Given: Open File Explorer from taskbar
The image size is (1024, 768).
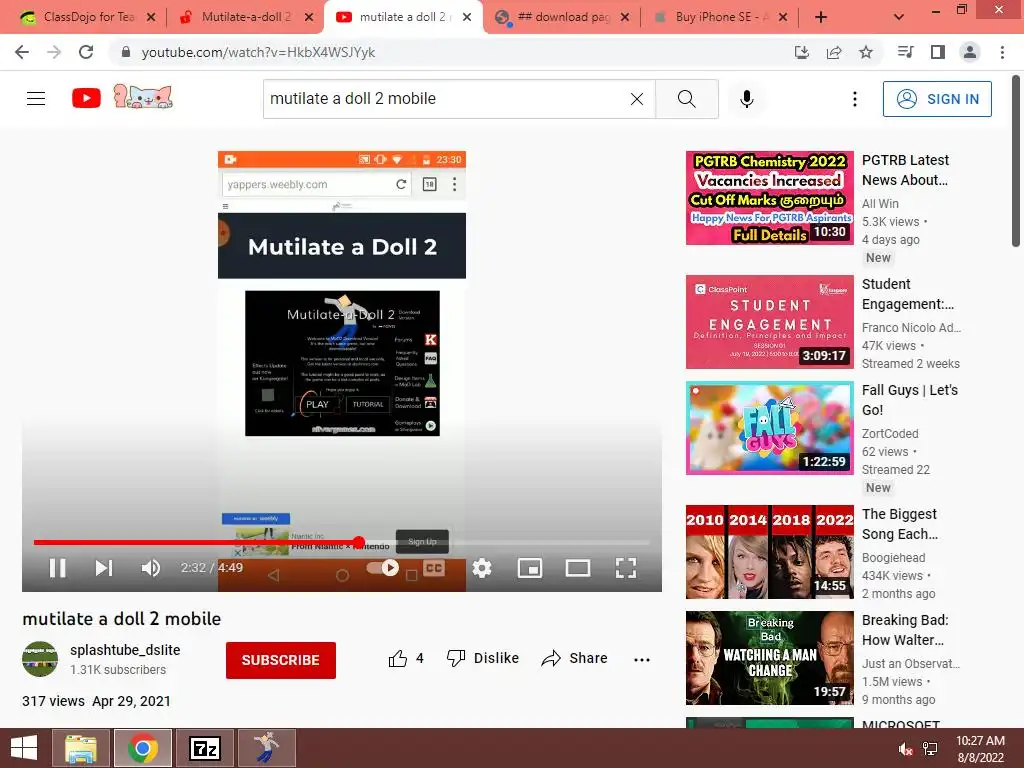Looking at the screenshot, I should point(80,748).
